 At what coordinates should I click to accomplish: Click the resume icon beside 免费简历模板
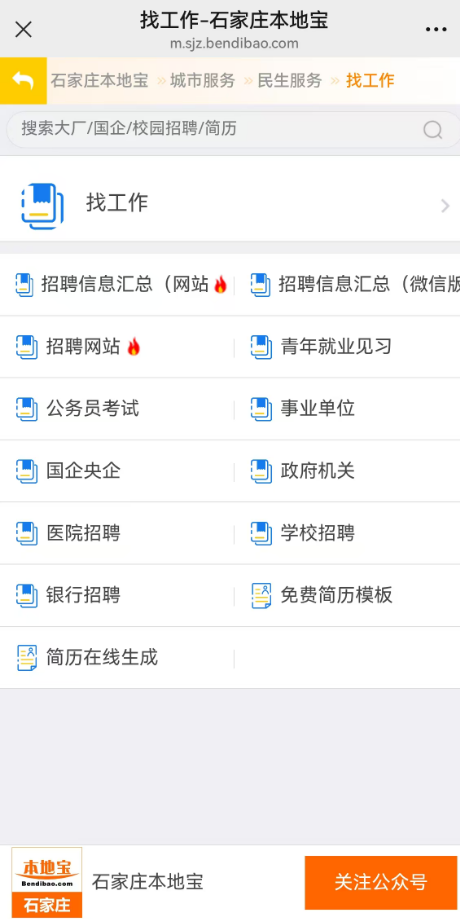tap(261, 595)
